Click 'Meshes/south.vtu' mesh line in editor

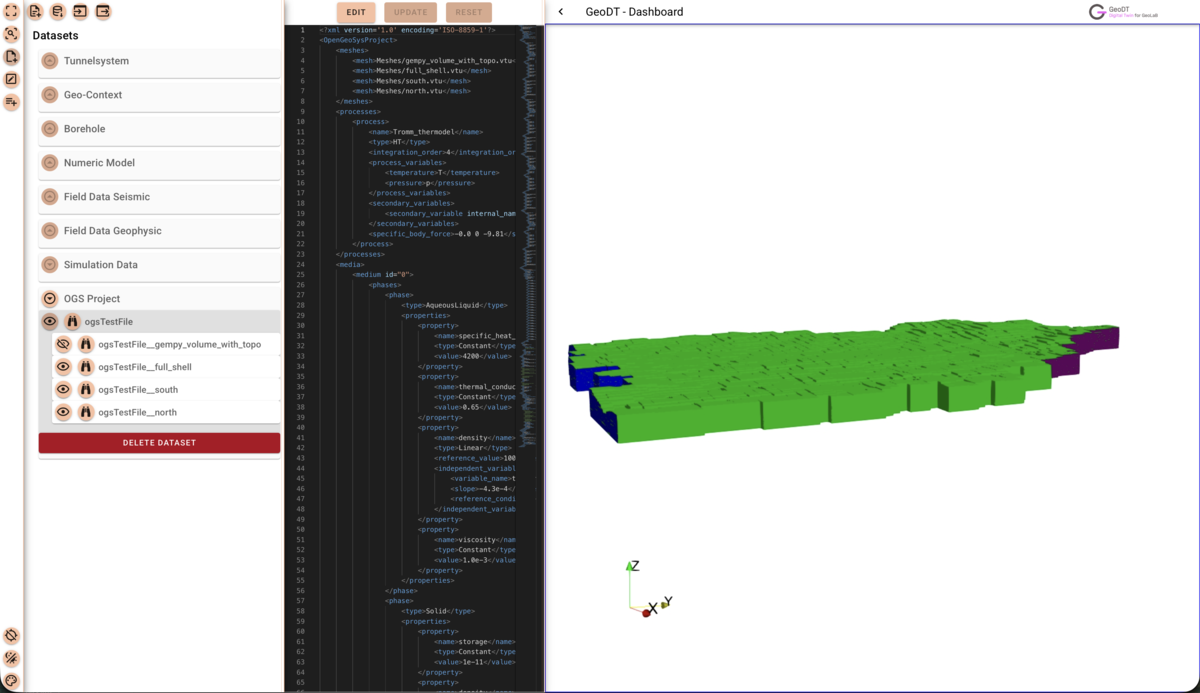click(411, 81)
